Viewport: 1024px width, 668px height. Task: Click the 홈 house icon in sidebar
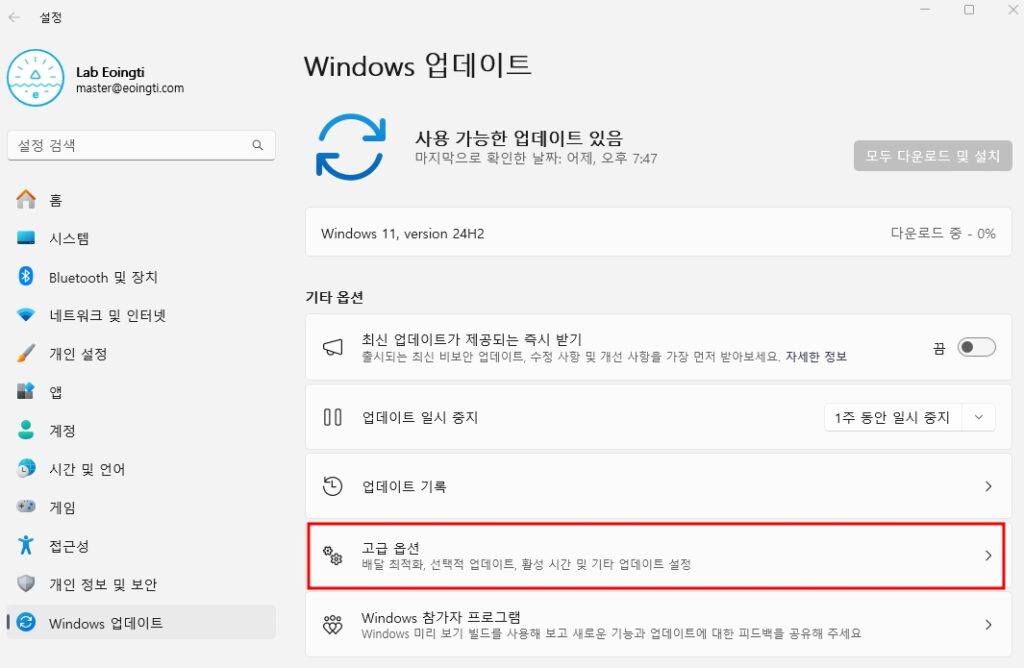25,199
